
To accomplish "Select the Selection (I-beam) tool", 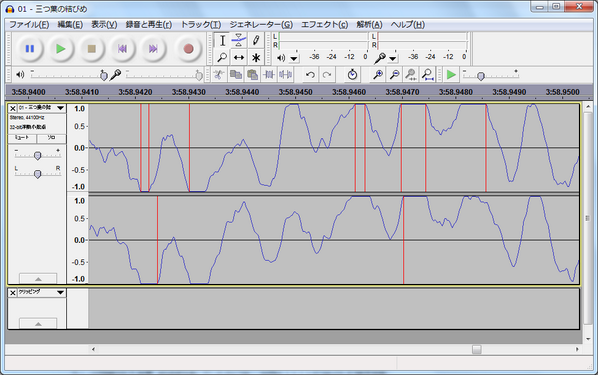I will (x=222, y=40).
